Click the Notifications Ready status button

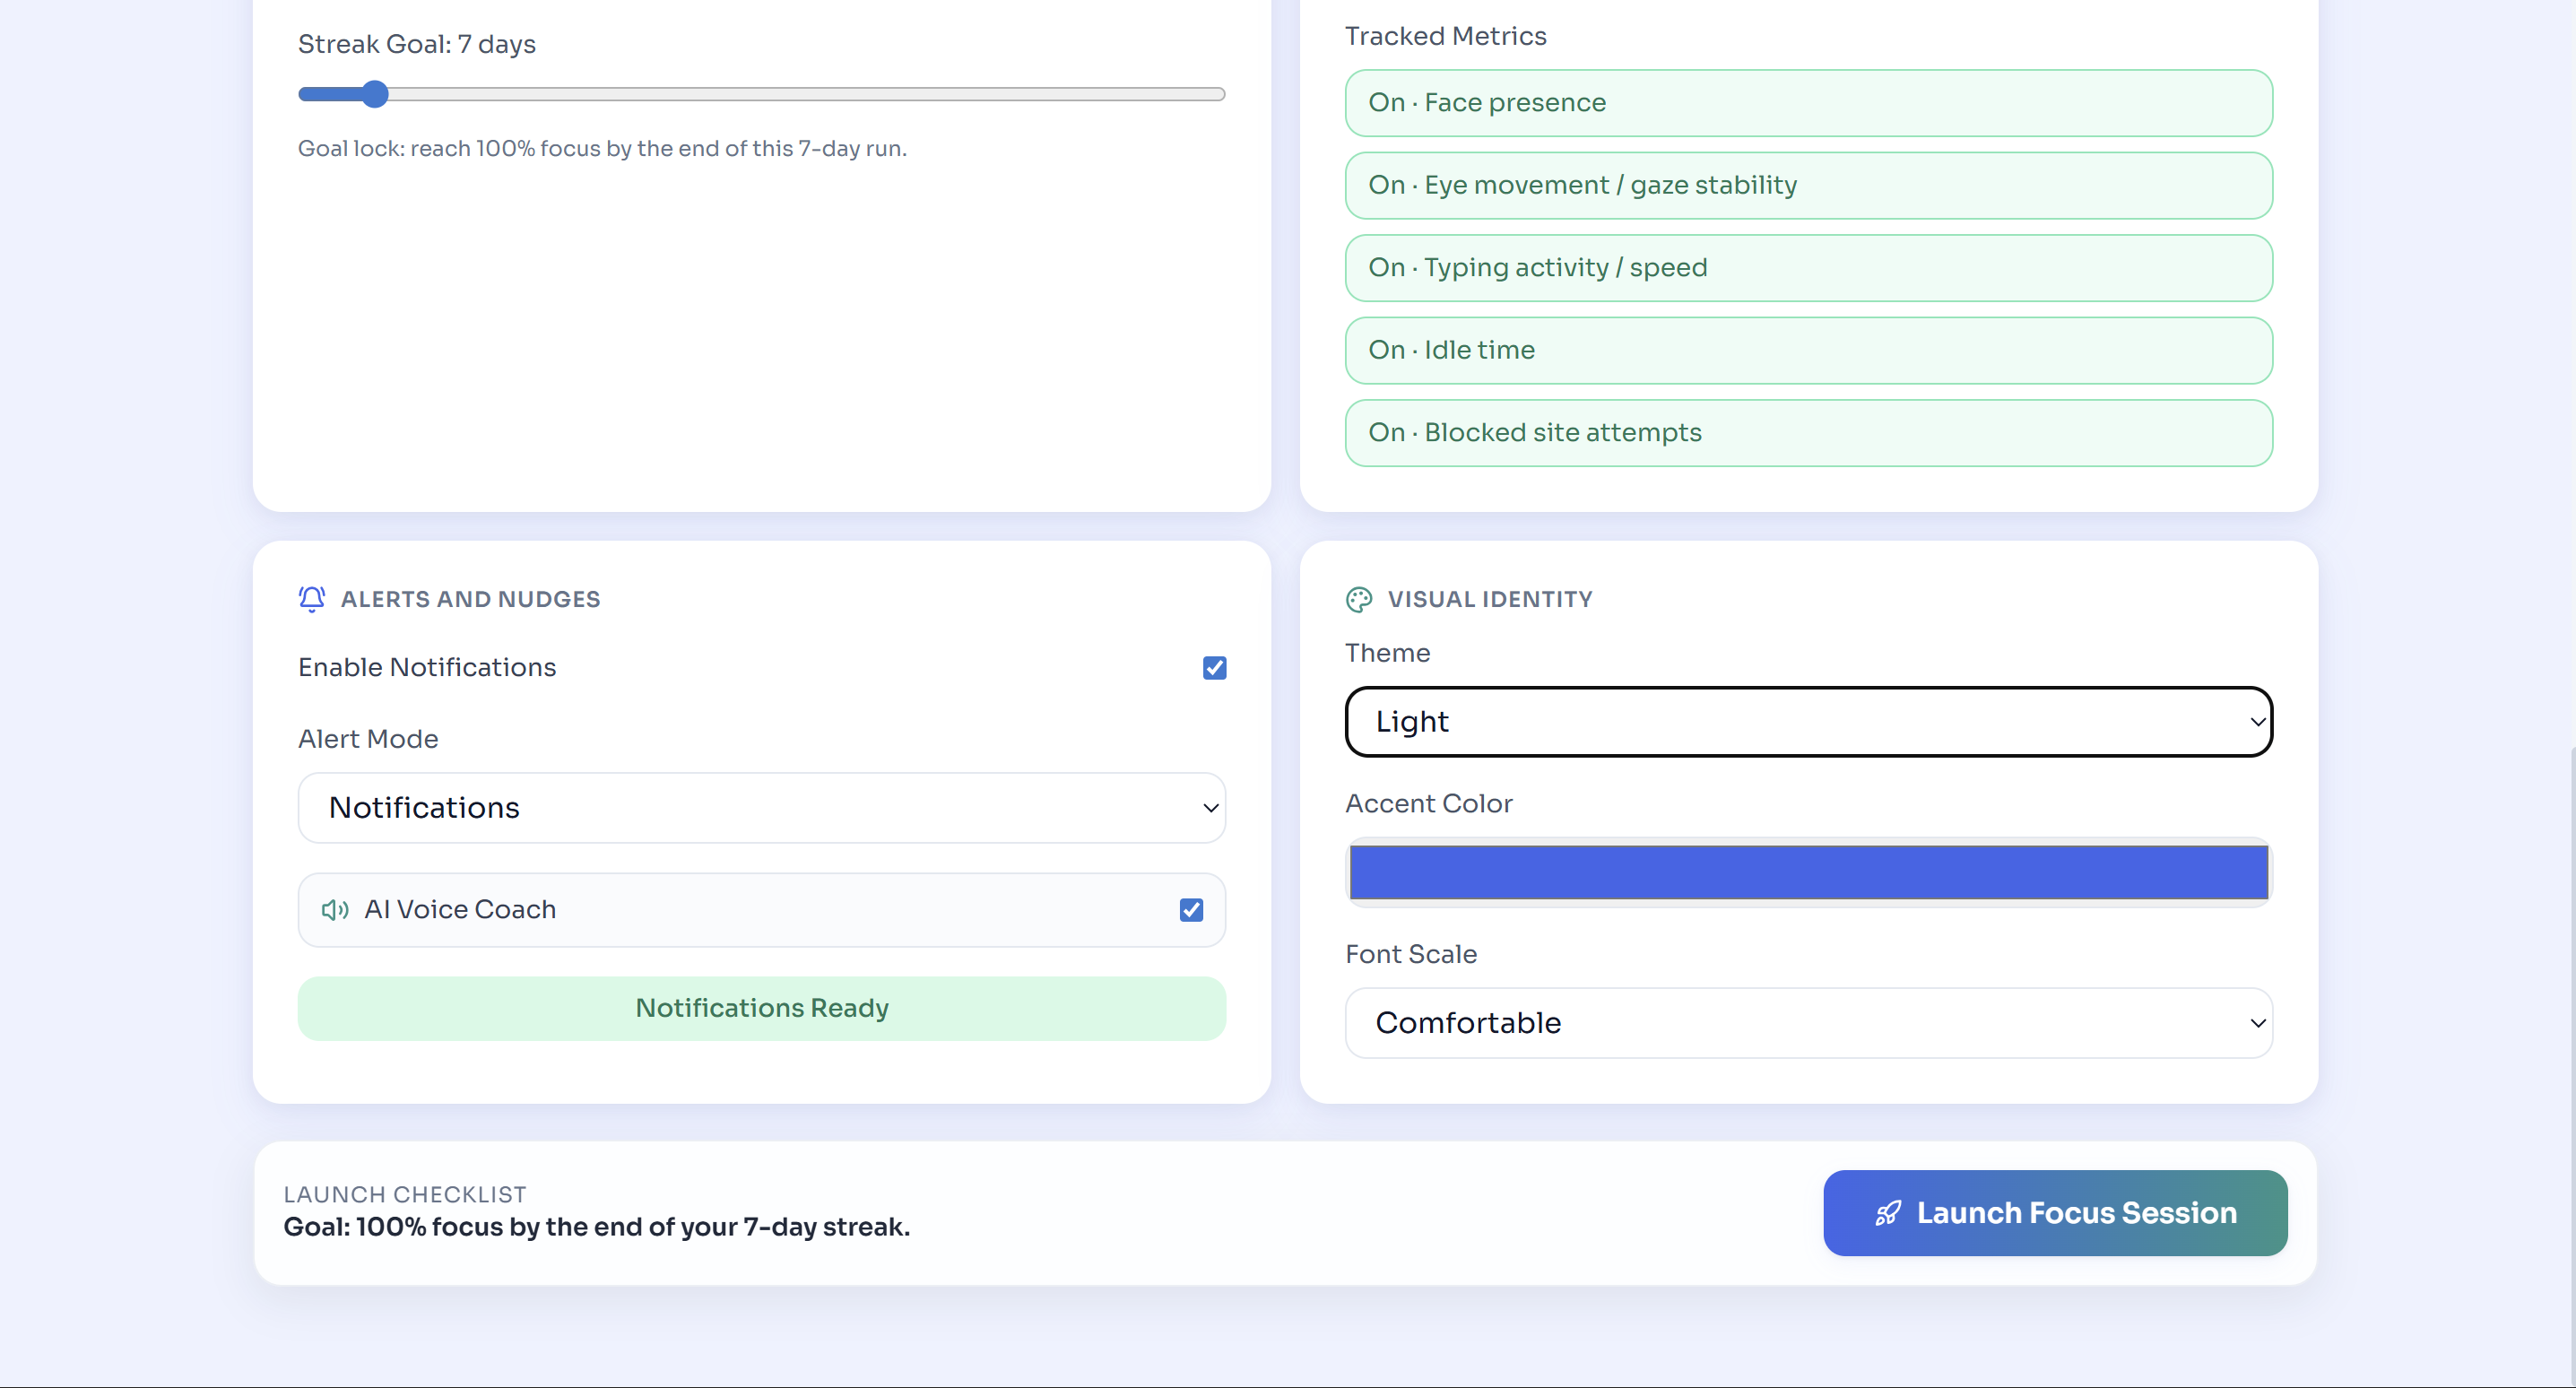point(761,1008)
